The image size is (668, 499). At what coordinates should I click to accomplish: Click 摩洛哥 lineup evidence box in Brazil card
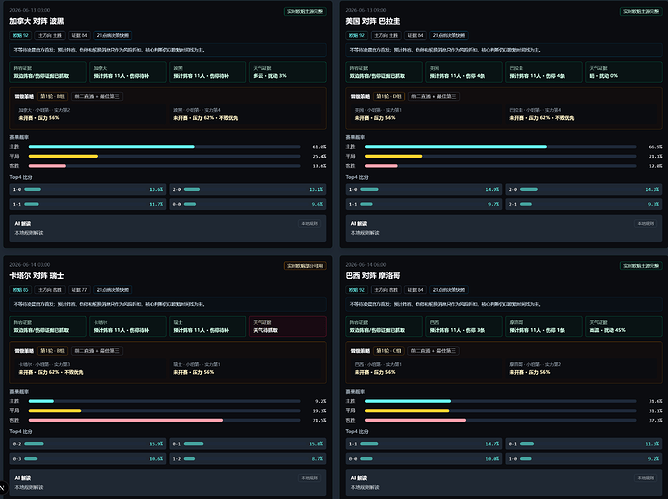[544, 326]
